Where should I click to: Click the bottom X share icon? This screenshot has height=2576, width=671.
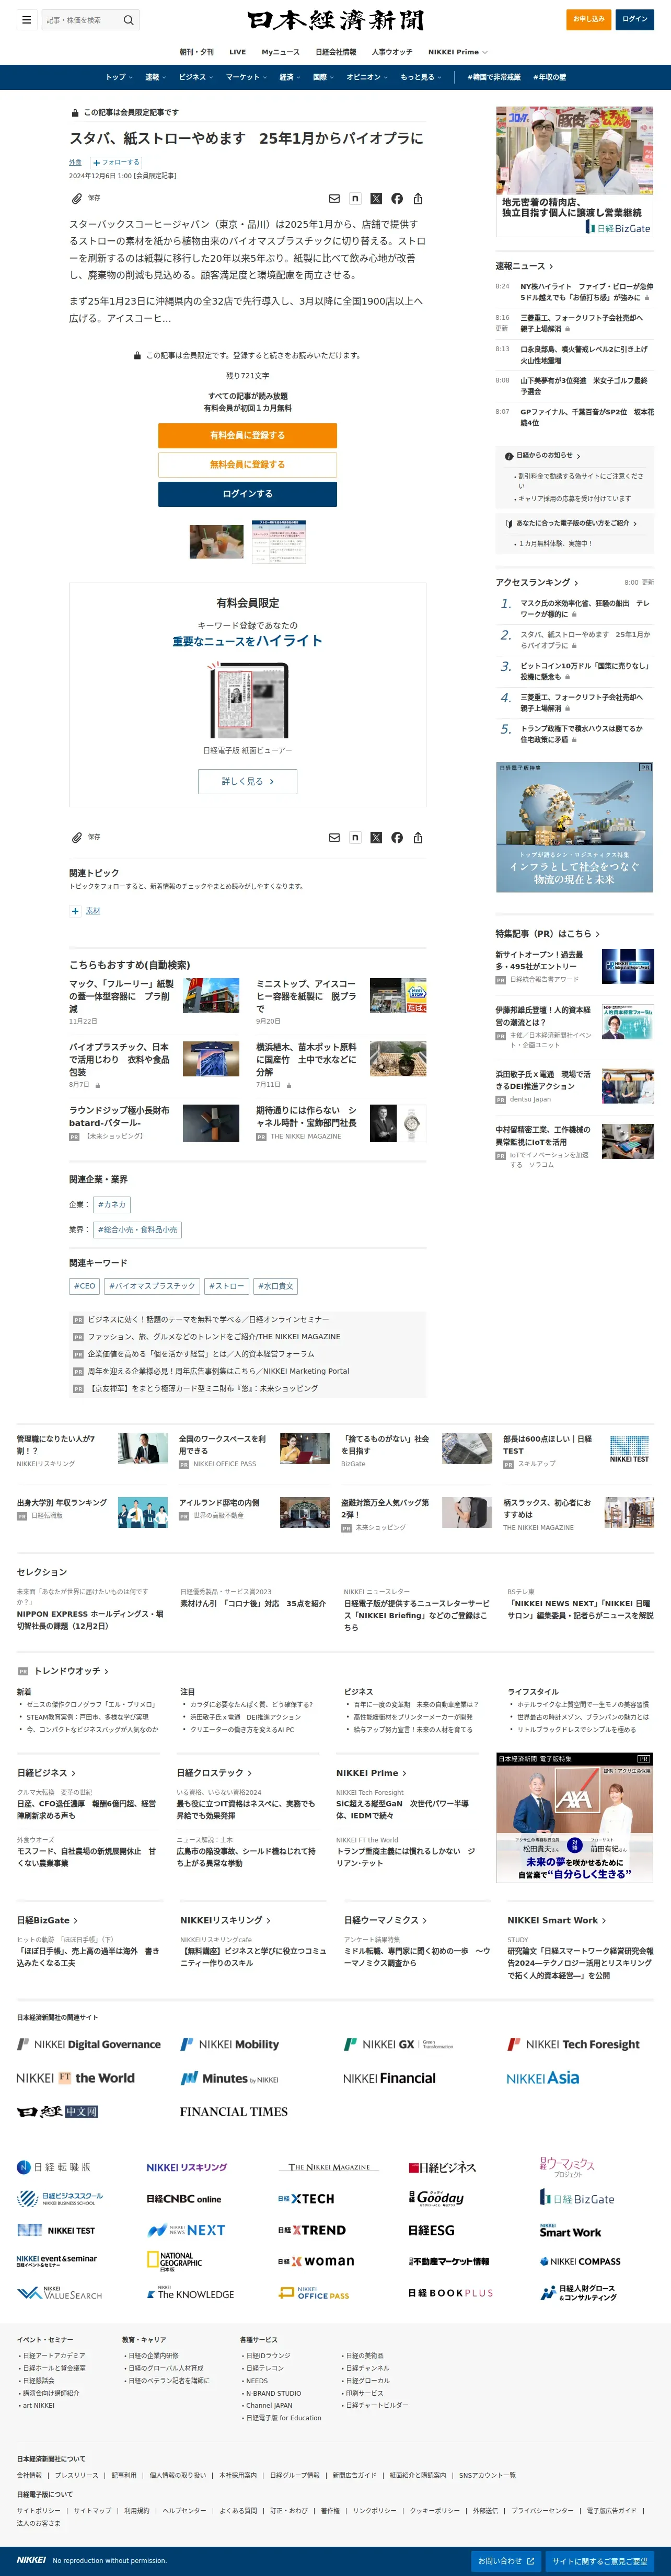pos(376,838)
